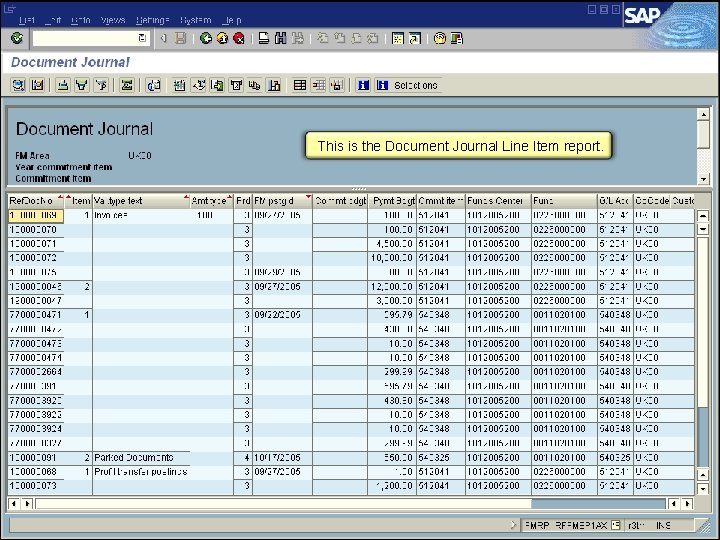Click the Find binoculars icon

pyautogui.click(x=281, y=39)
